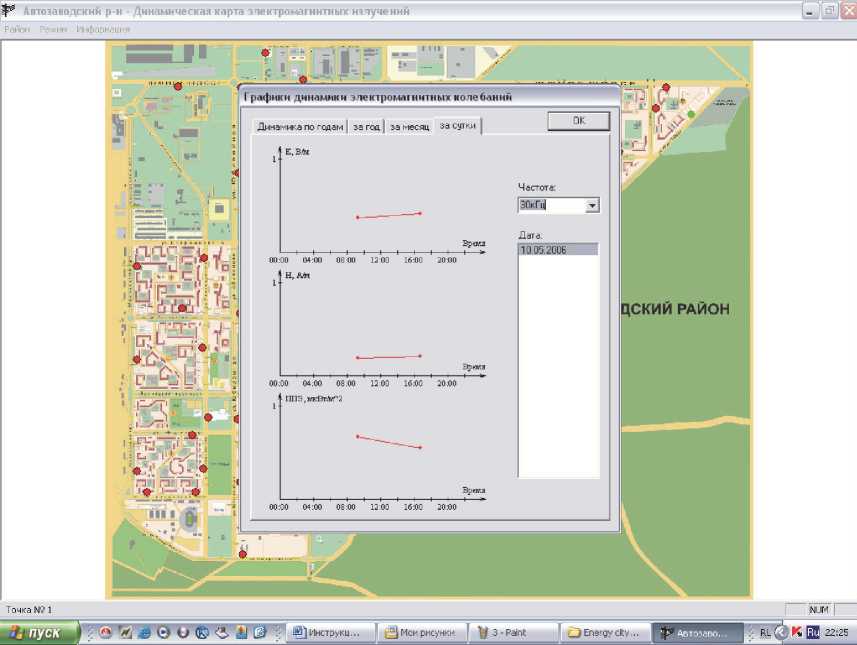Screen dimensions: 857x645
Task: Open Internet Explorer from quick launch
Action: pyautogui.click(x=144, y=632)
